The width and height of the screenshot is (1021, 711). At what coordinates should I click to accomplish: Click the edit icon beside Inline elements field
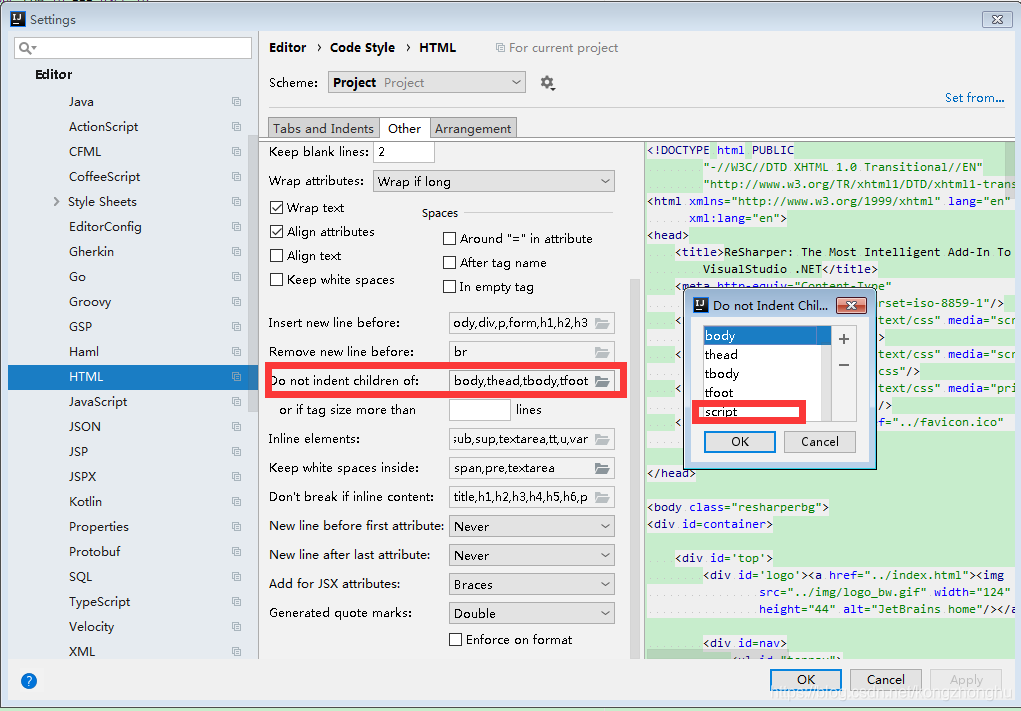click(604, 439)
